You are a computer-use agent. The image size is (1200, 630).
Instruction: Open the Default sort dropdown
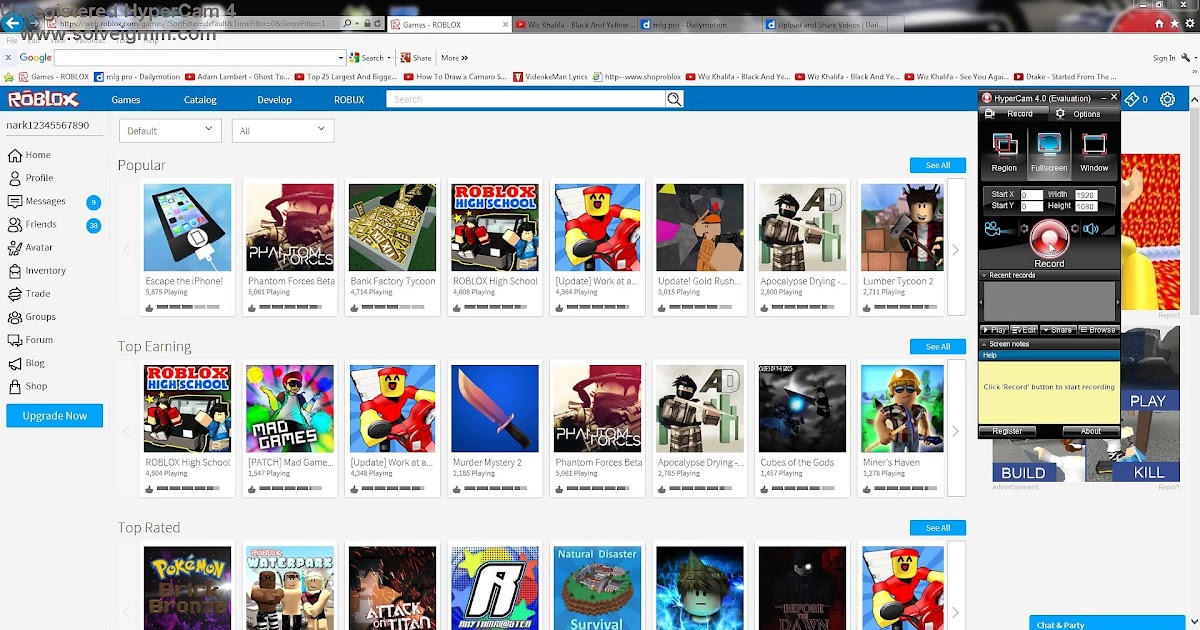click(170, 130)
